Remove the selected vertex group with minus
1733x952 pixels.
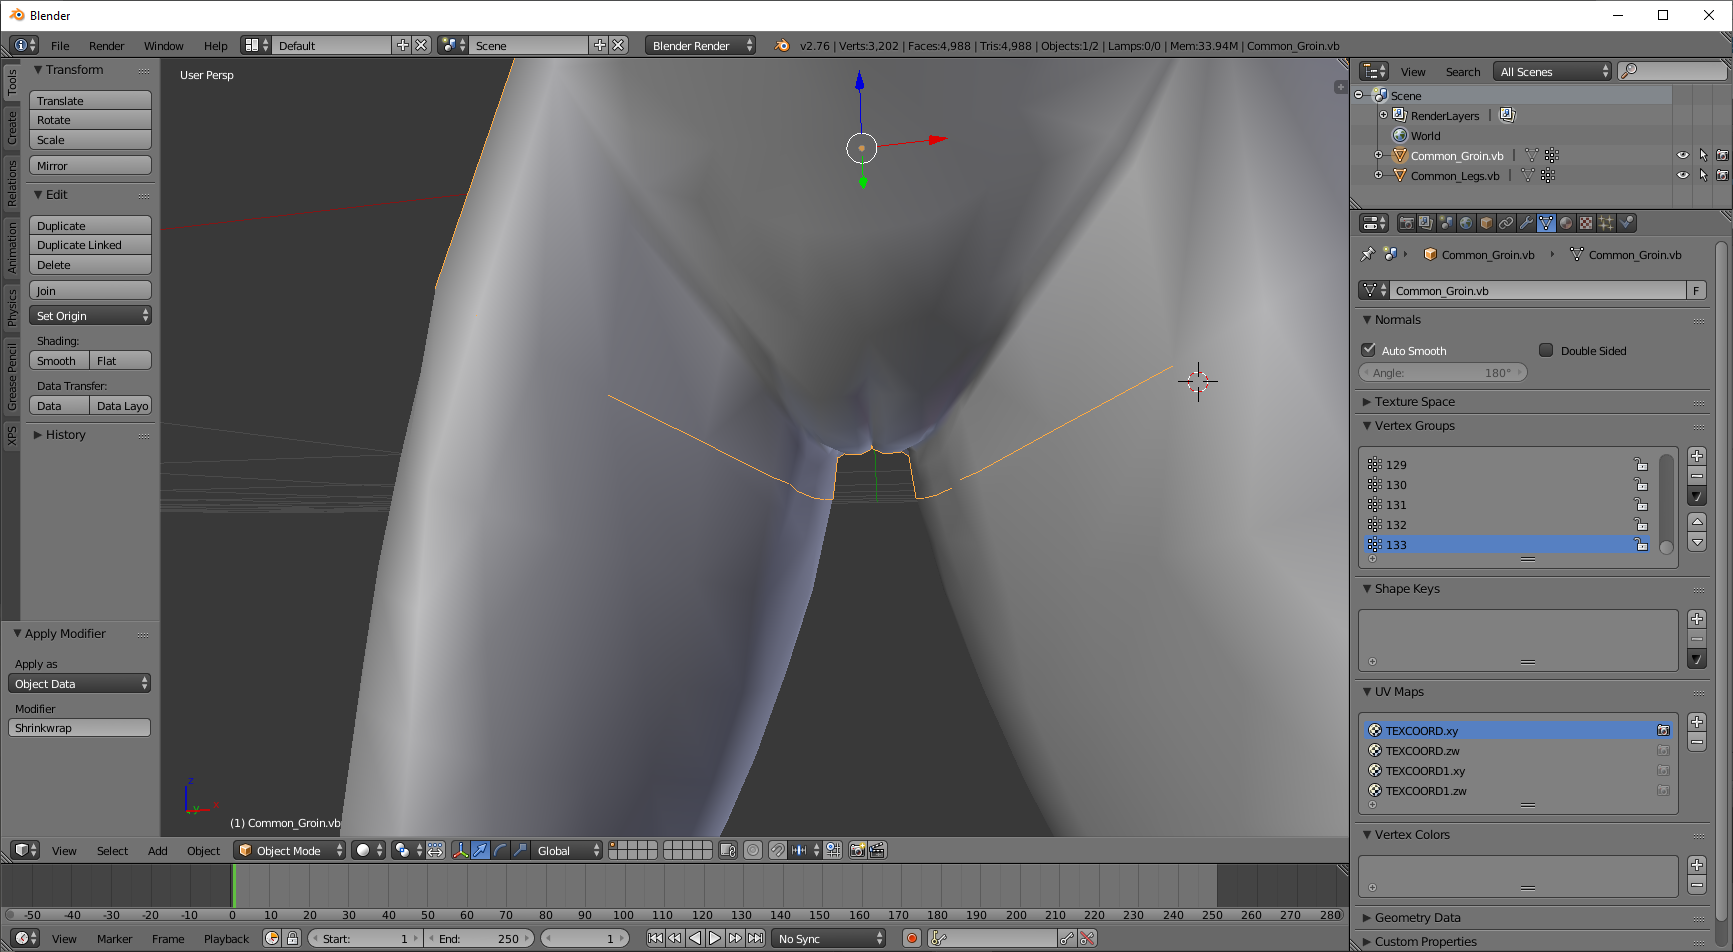(x=1697, y=476)
